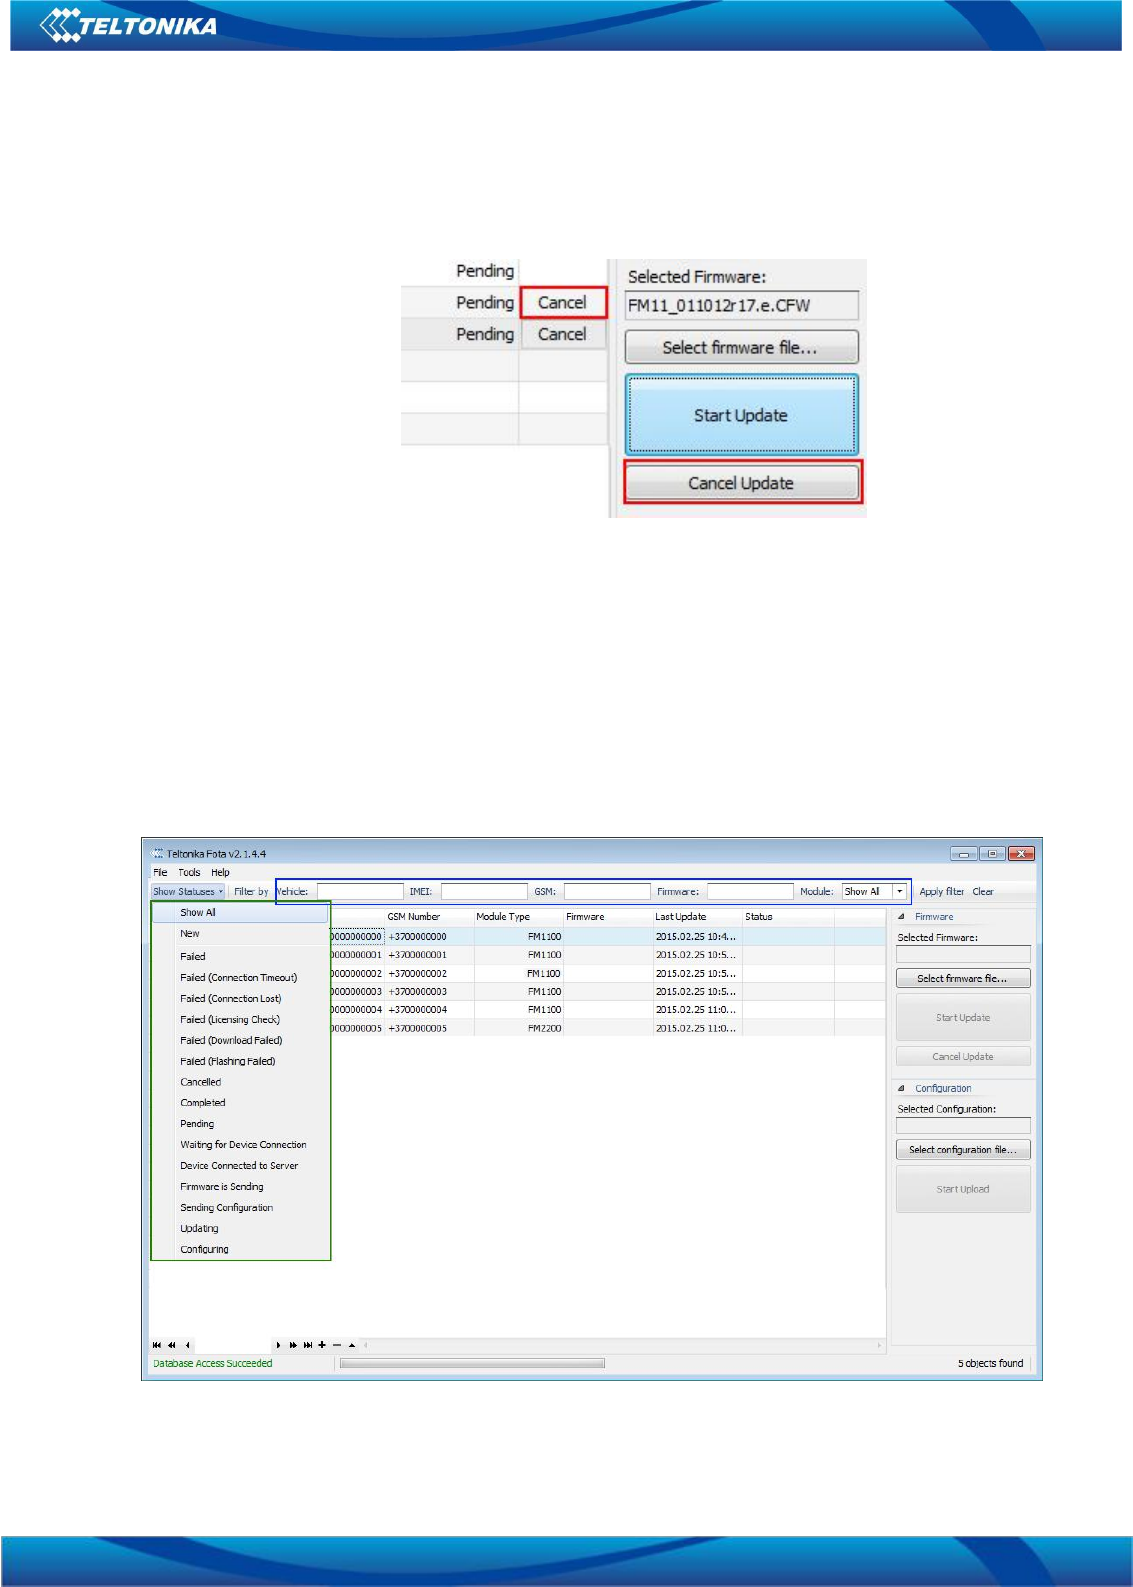This screenshot has width=1133, height=1587.
Task: Click the previous page navigator icon
Action: tap(172, 1345)
